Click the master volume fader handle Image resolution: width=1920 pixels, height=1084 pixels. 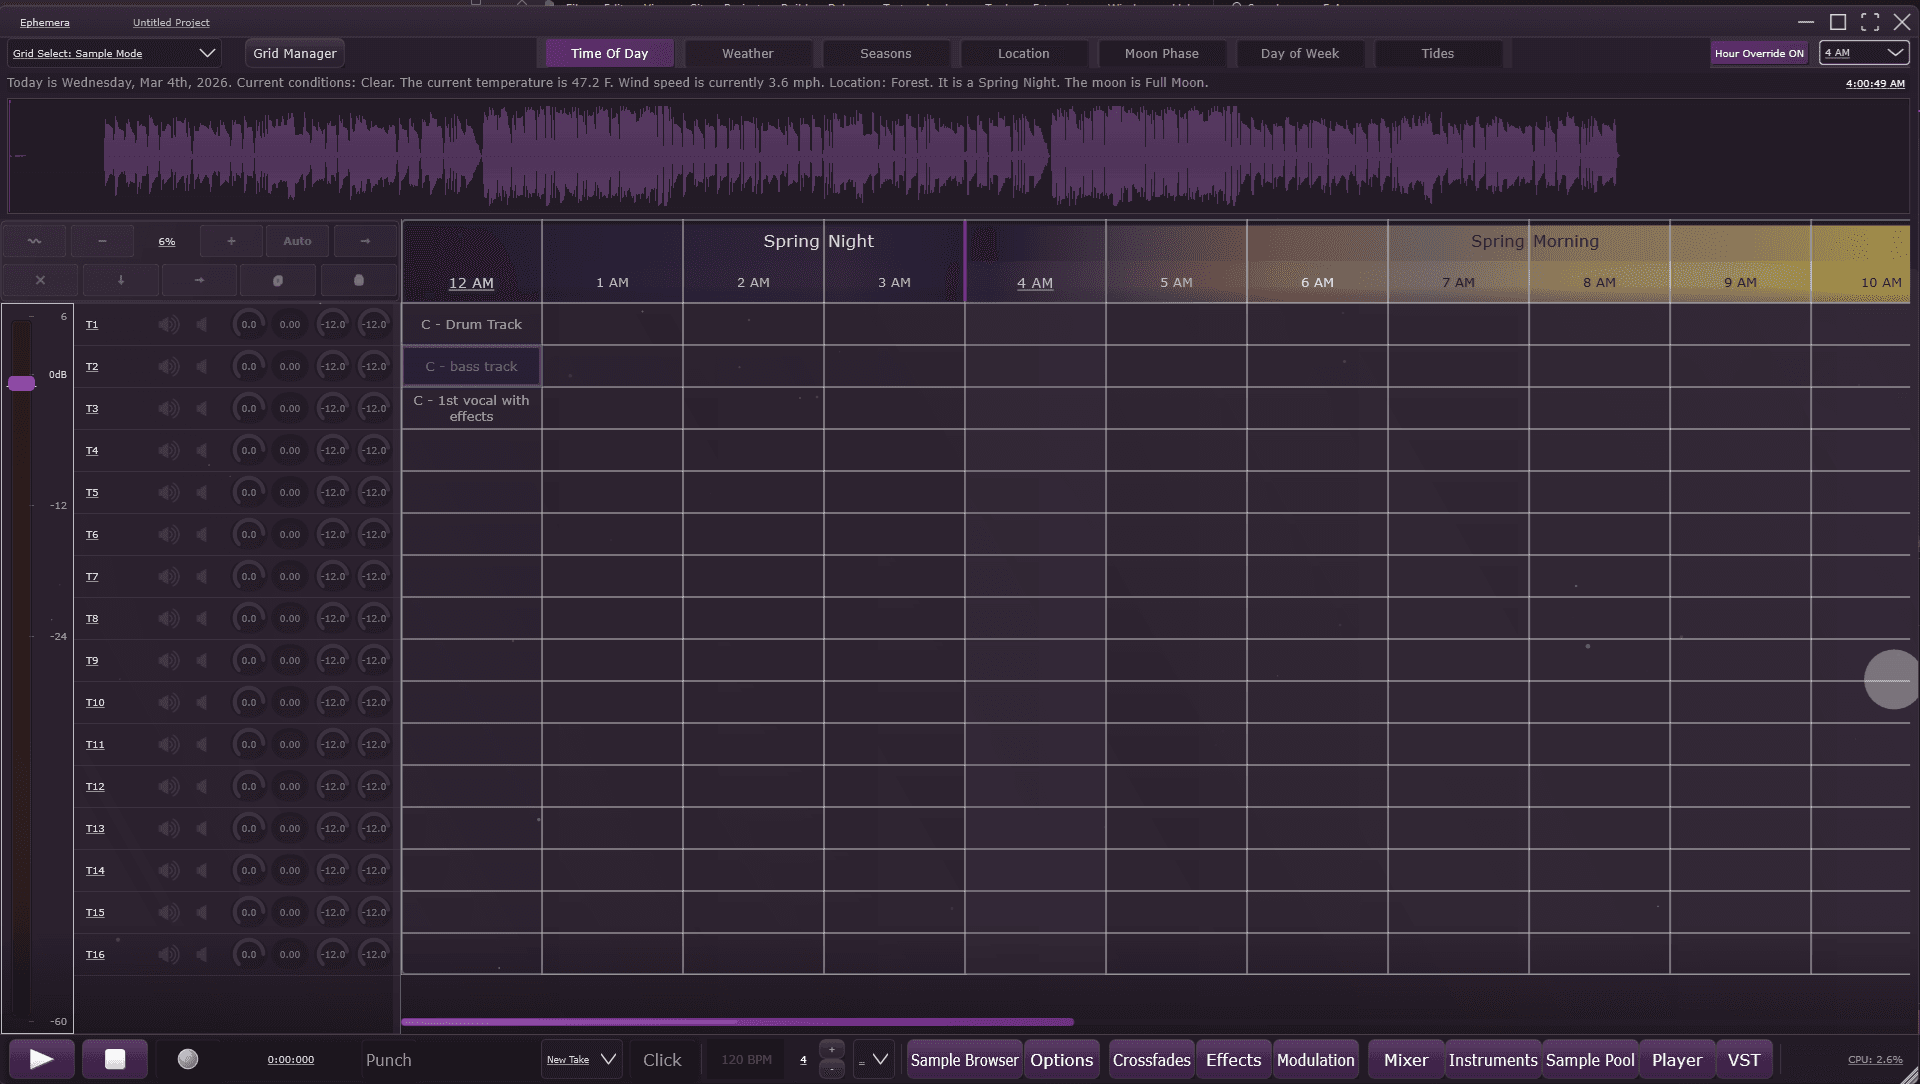point(22,383)
